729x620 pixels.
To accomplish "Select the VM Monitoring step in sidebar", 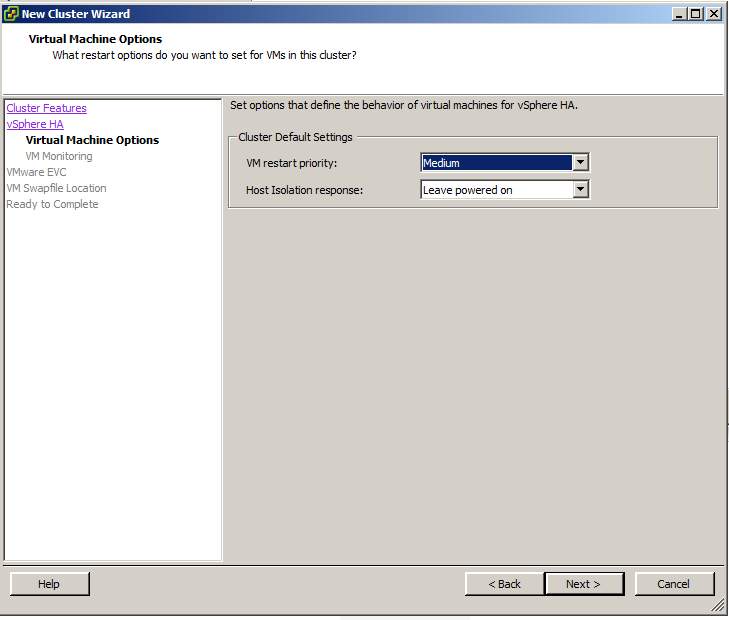I will tap(59, 156).
